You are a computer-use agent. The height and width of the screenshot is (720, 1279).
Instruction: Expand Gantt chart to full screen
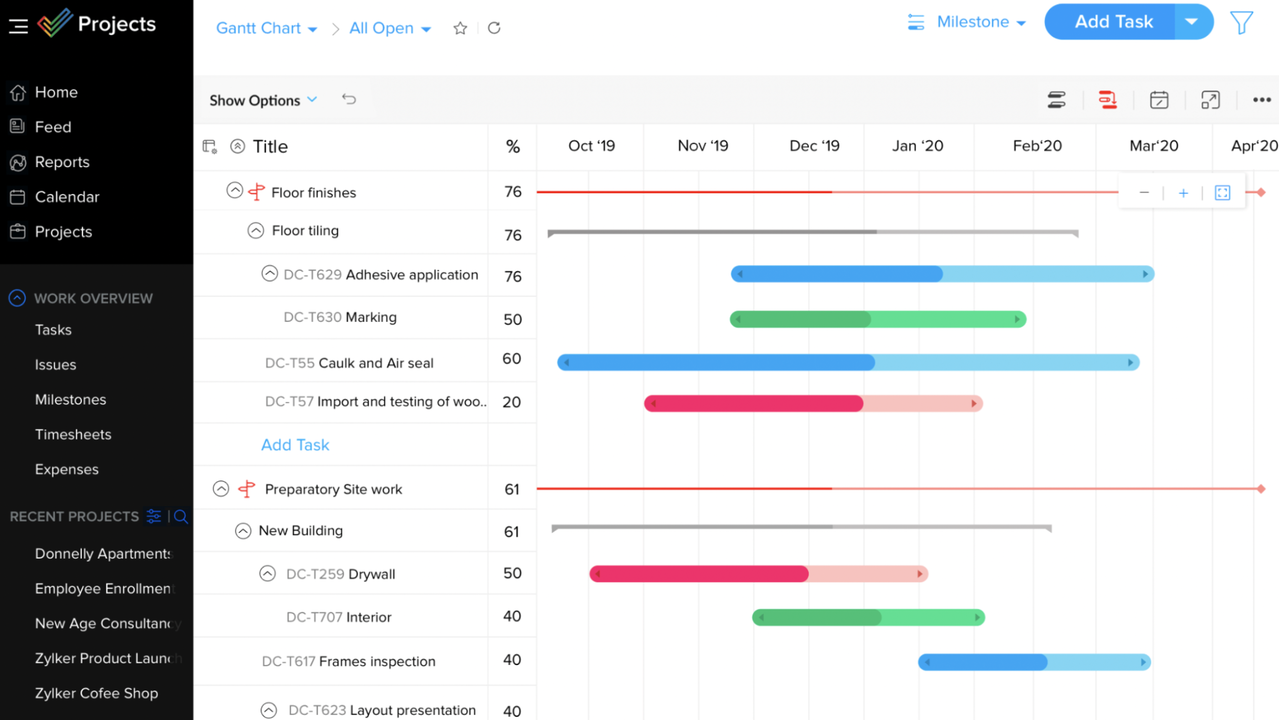1210,100
